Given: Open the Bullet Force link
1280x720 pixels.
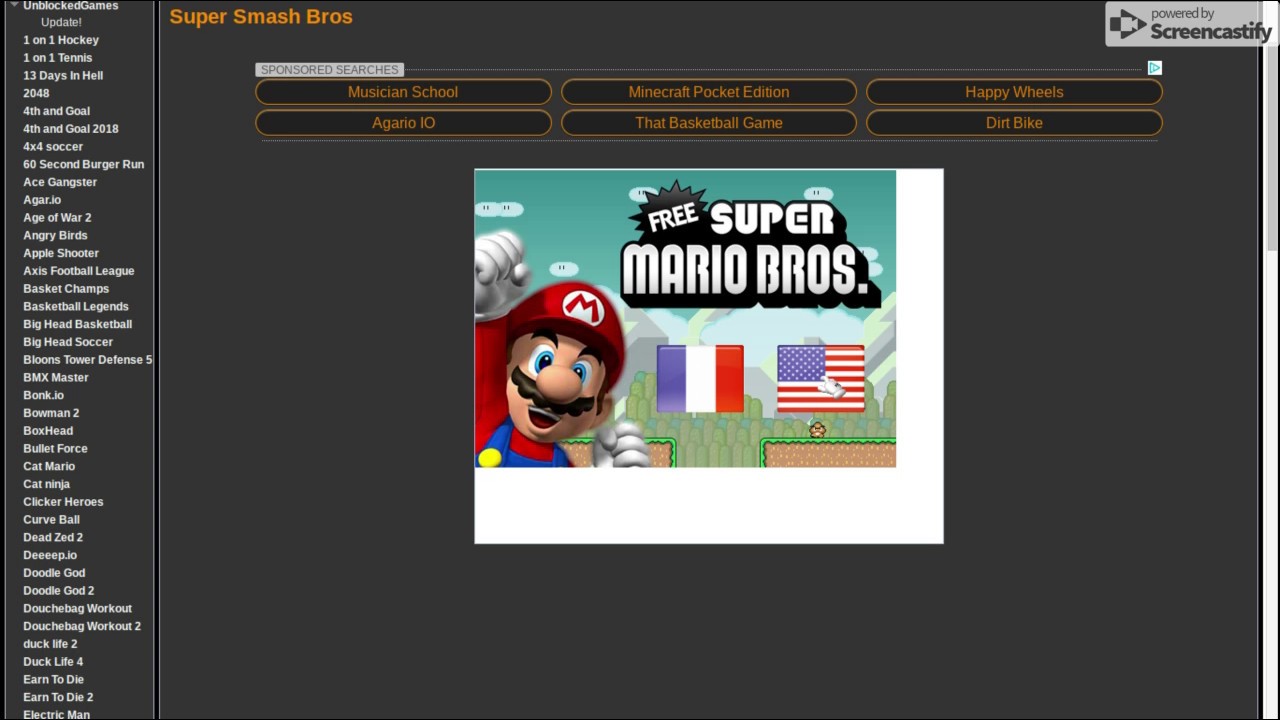Looking at the screenshot, I should coord(55,449).
